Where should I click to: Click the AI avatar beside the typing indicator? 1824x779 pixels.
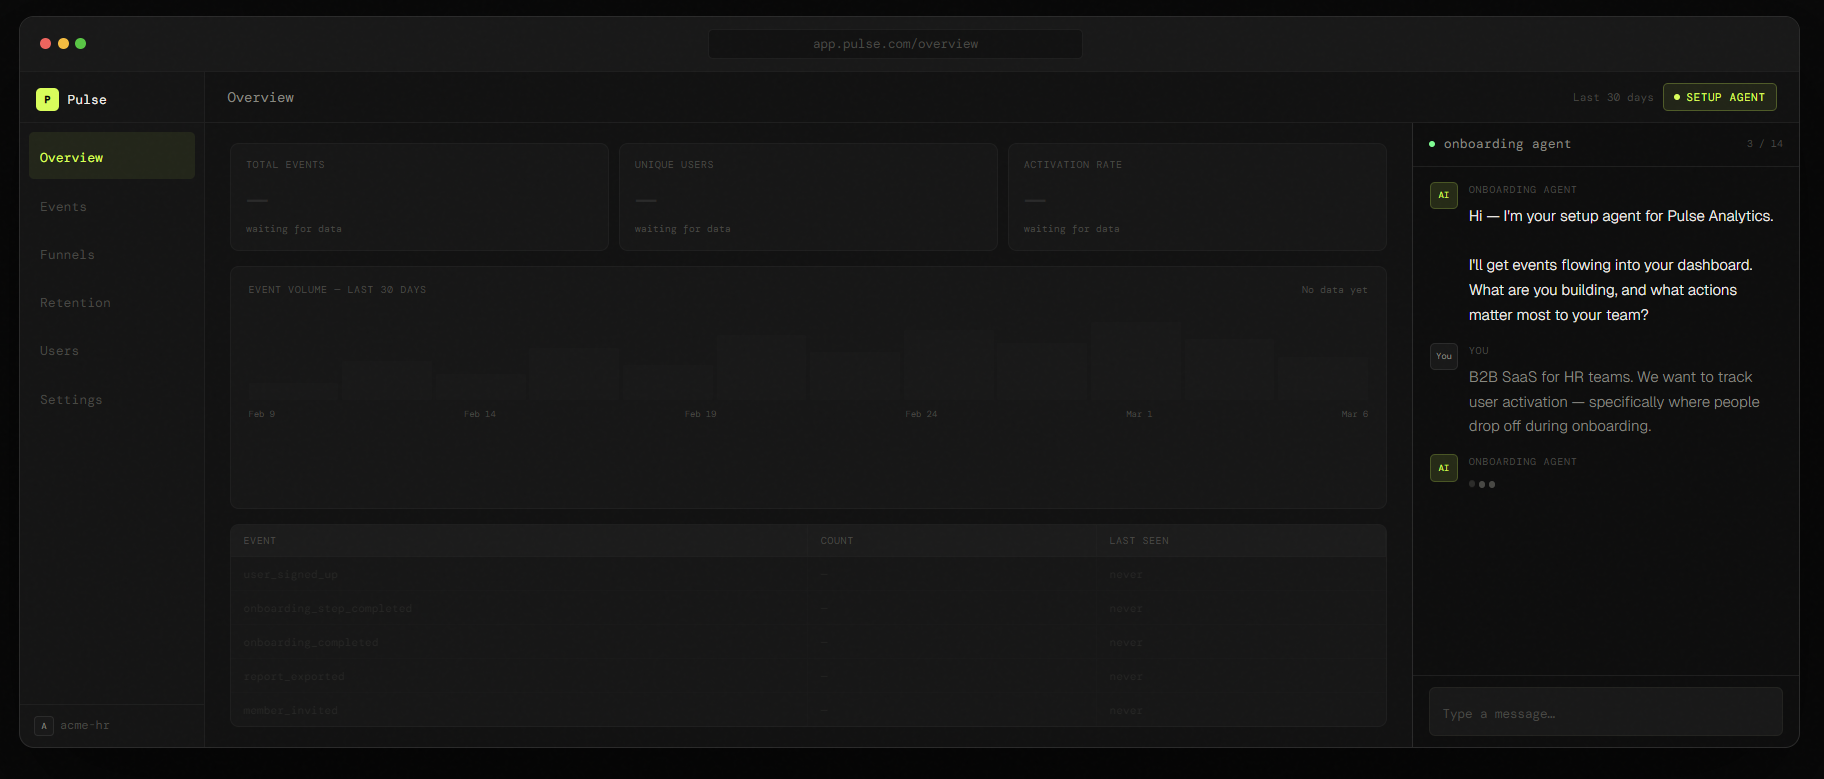1443,468
